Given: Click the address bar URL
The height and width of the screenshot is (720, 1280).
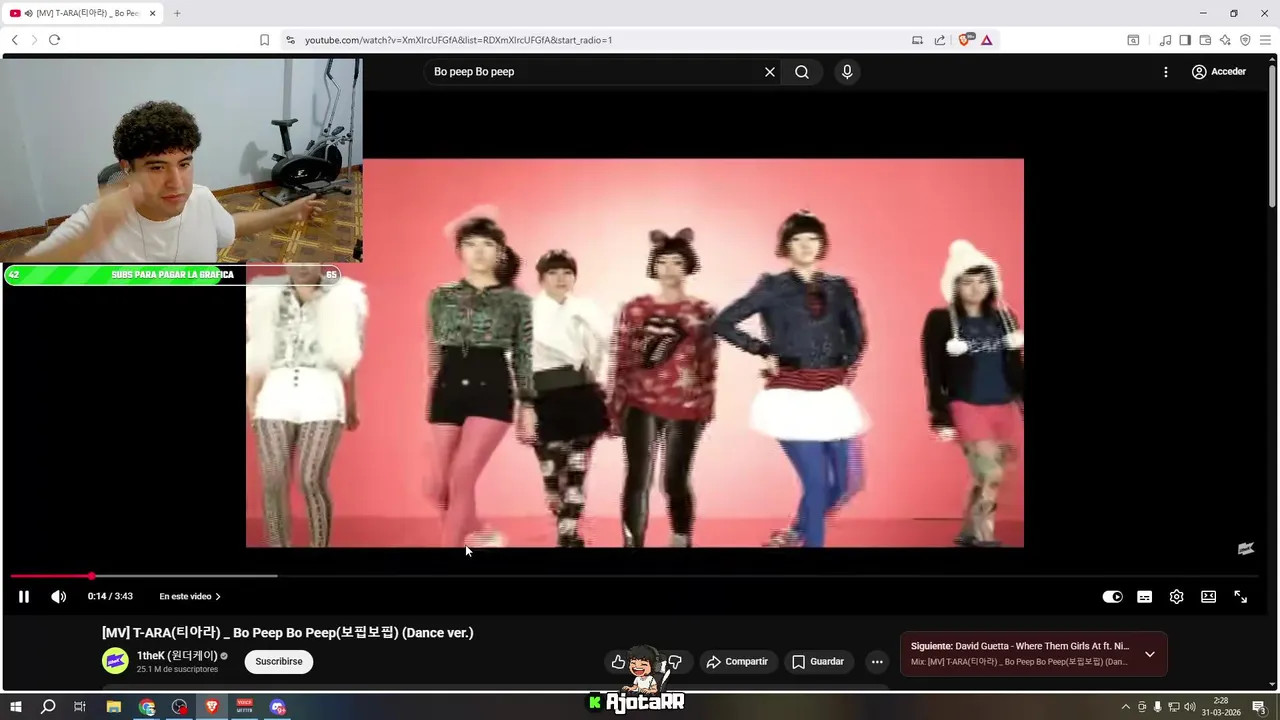Looking at the screenshot, I should (458, 40).
